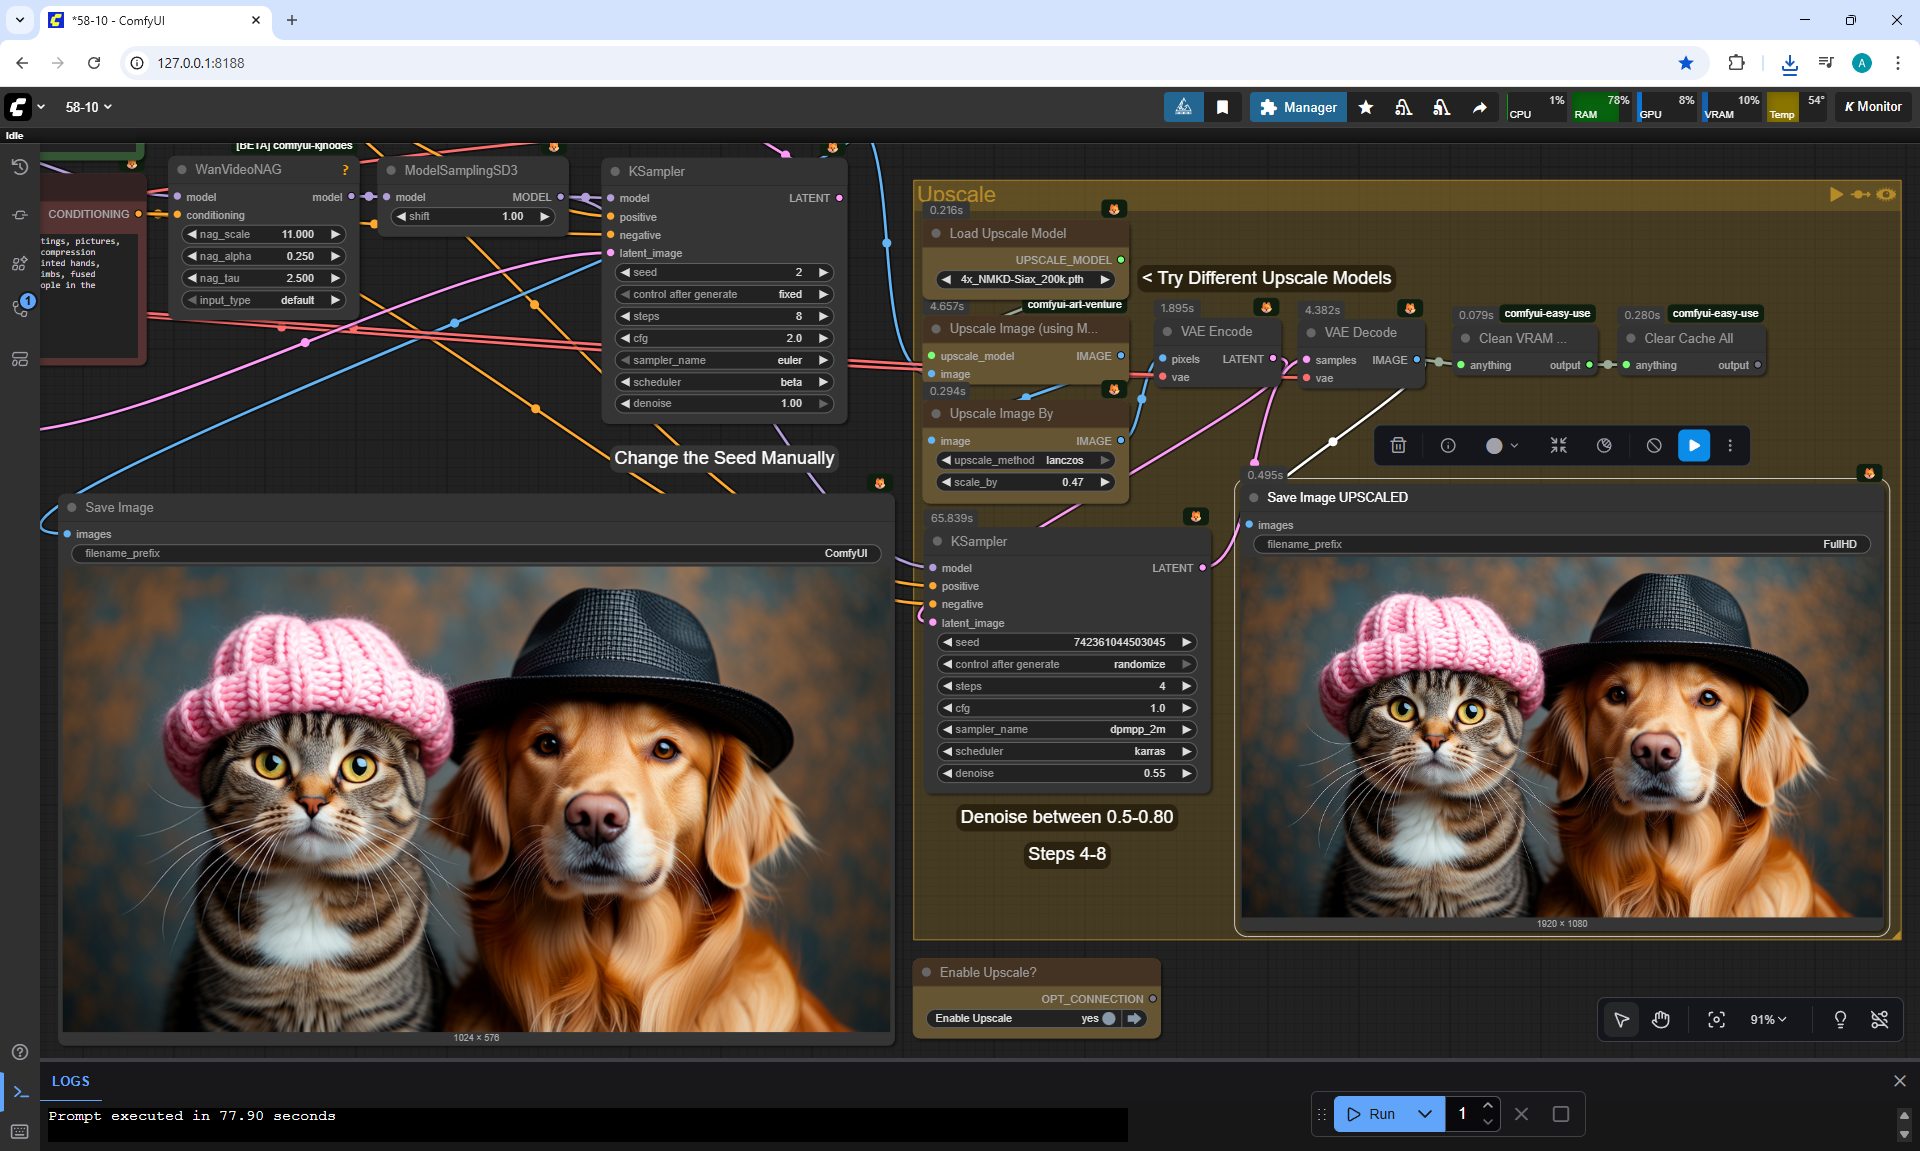The height and width of the screenshot is (1151, 1920).
Task: Click the K Monitor button
Action: coord(1872,107)
